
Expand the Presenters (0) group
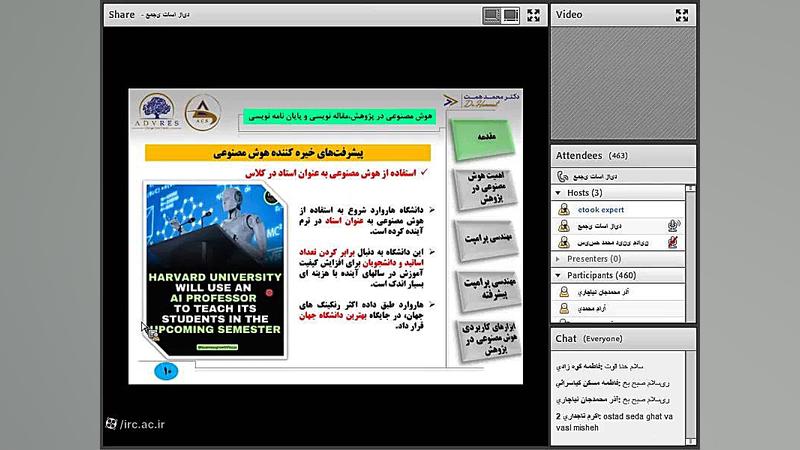(x=558, y=259)
